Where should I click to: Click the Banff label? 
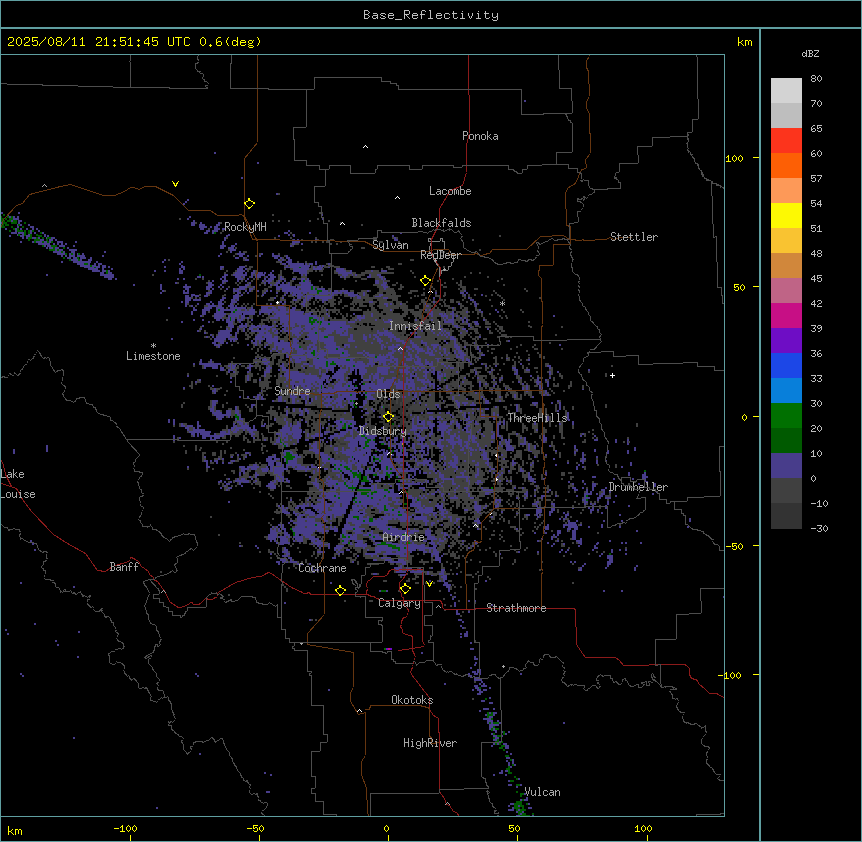(x=124, y=567)
